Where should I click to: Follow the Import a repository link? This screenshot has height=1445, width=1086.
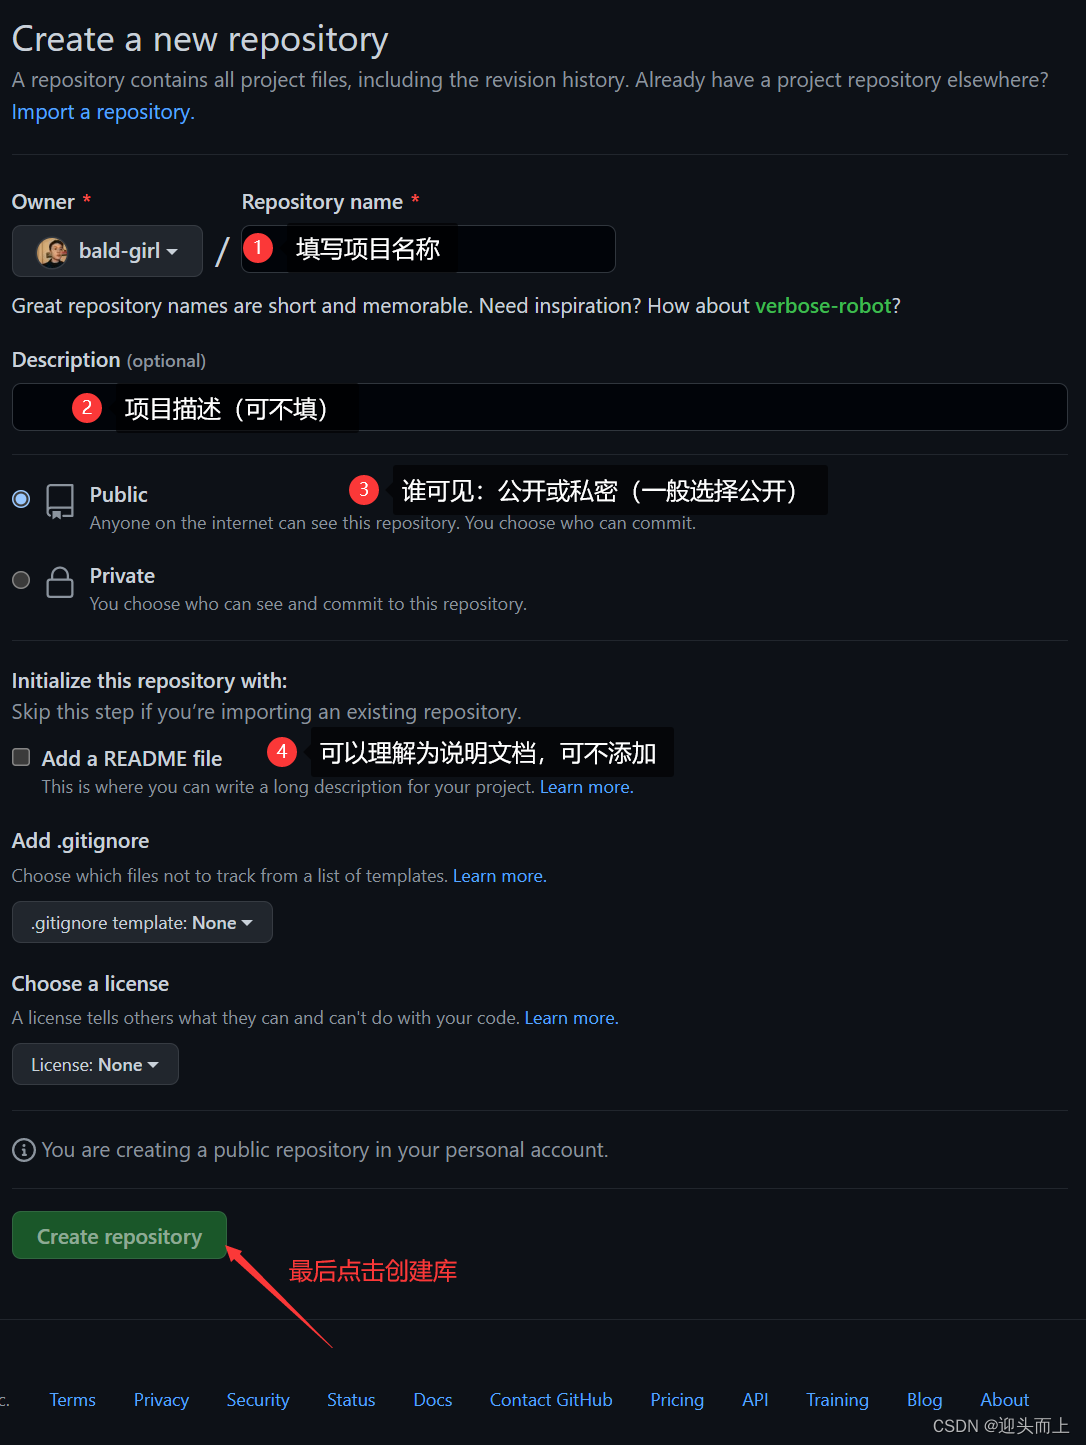(x=101, y=112)
